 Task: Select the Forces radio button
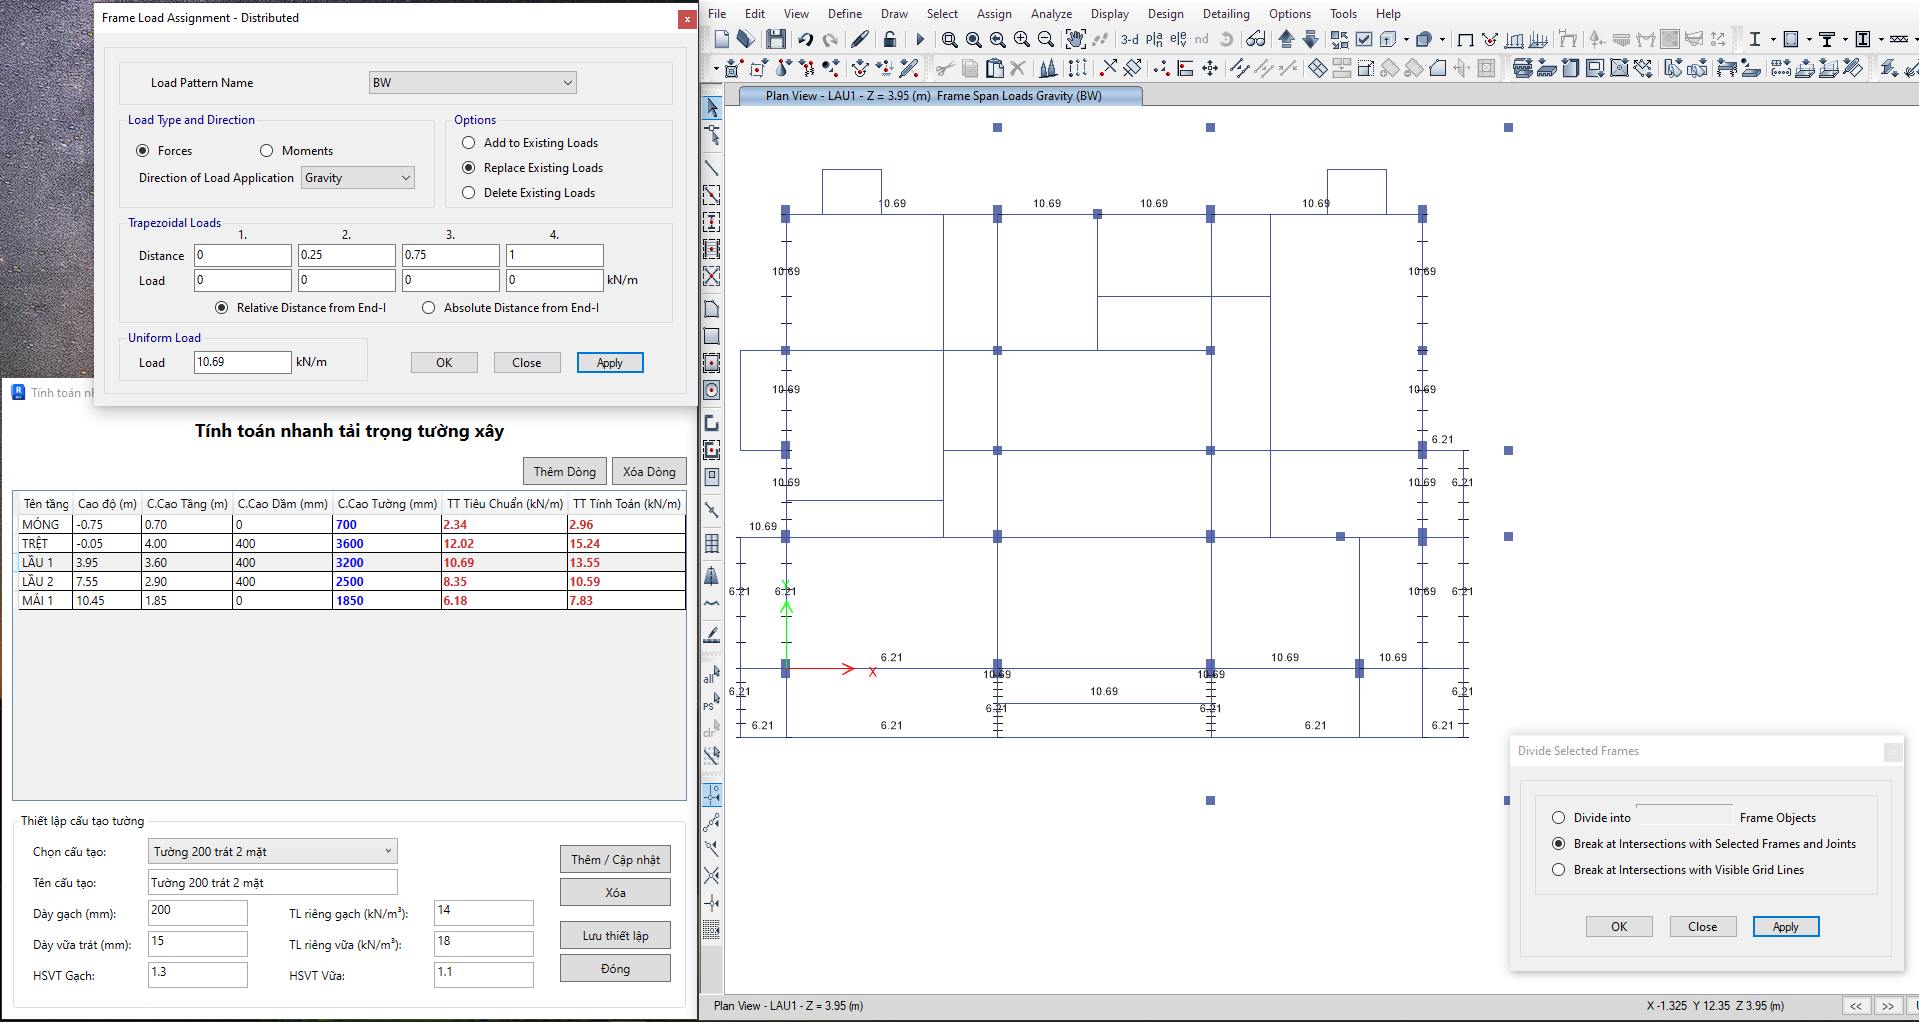point(143,151)
